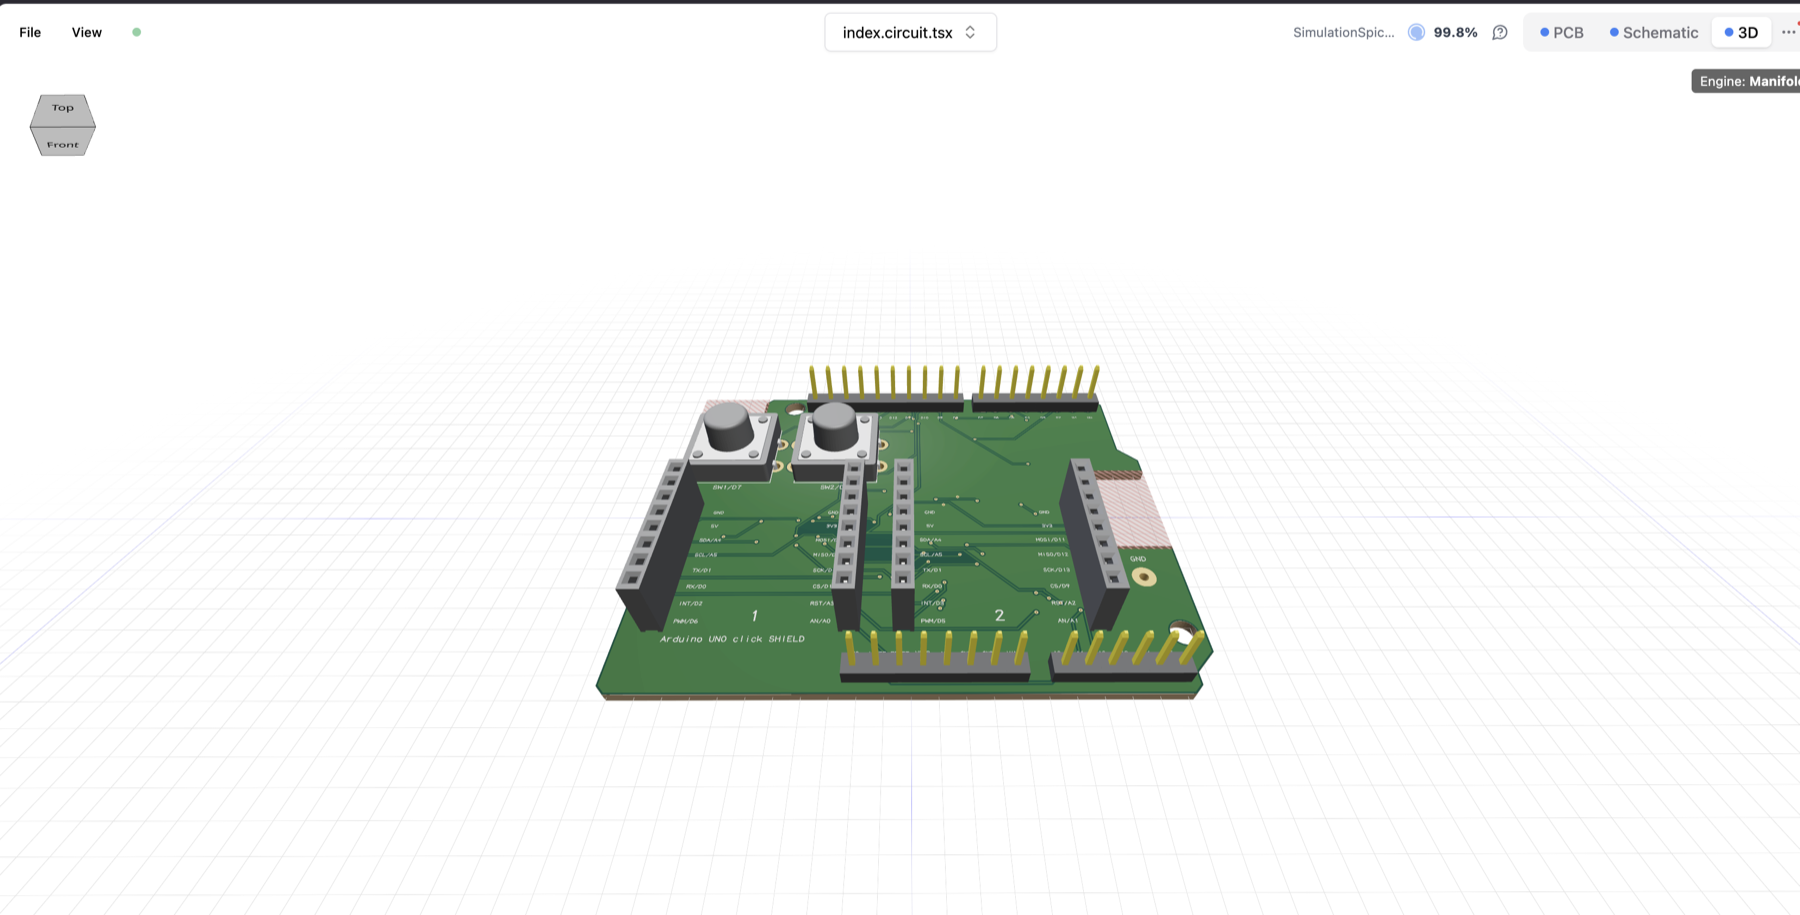Click the 99.8% progress value
The height and width of the screenshot is (915, 1800).
(x=1455, y=32)
